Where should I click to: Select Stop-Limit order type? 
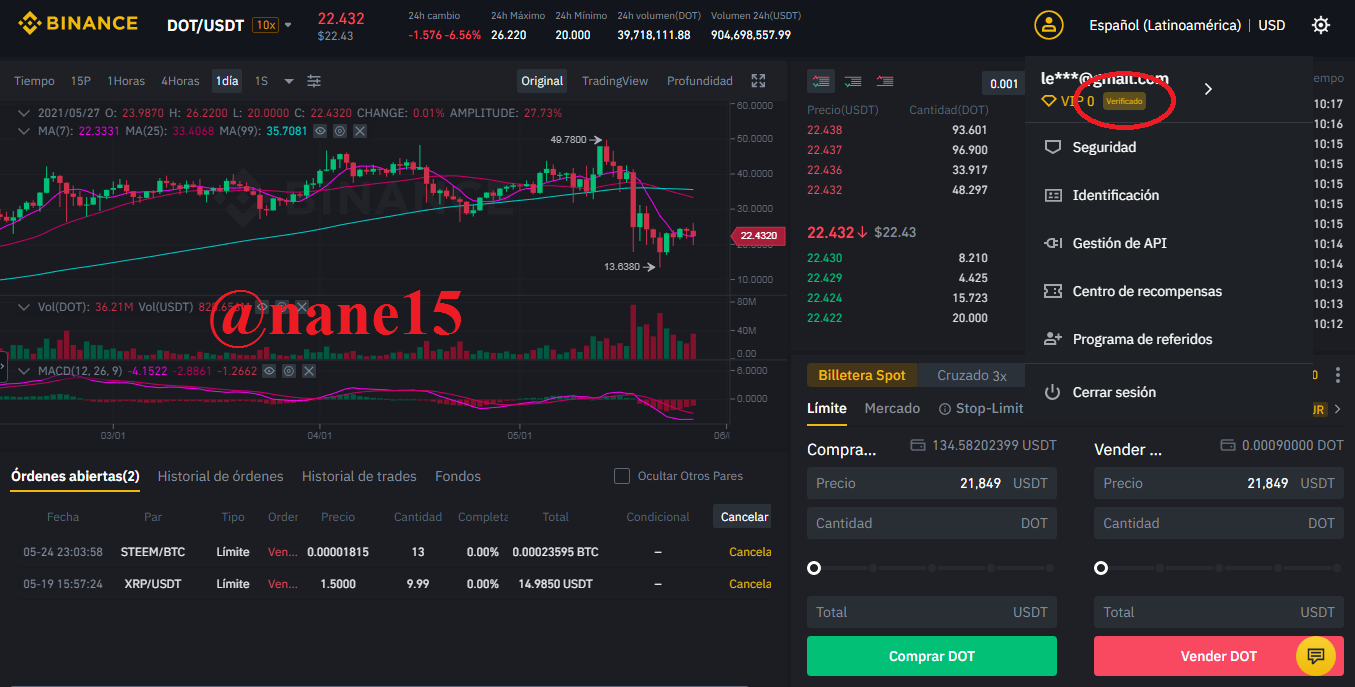[x=989, y=408]
